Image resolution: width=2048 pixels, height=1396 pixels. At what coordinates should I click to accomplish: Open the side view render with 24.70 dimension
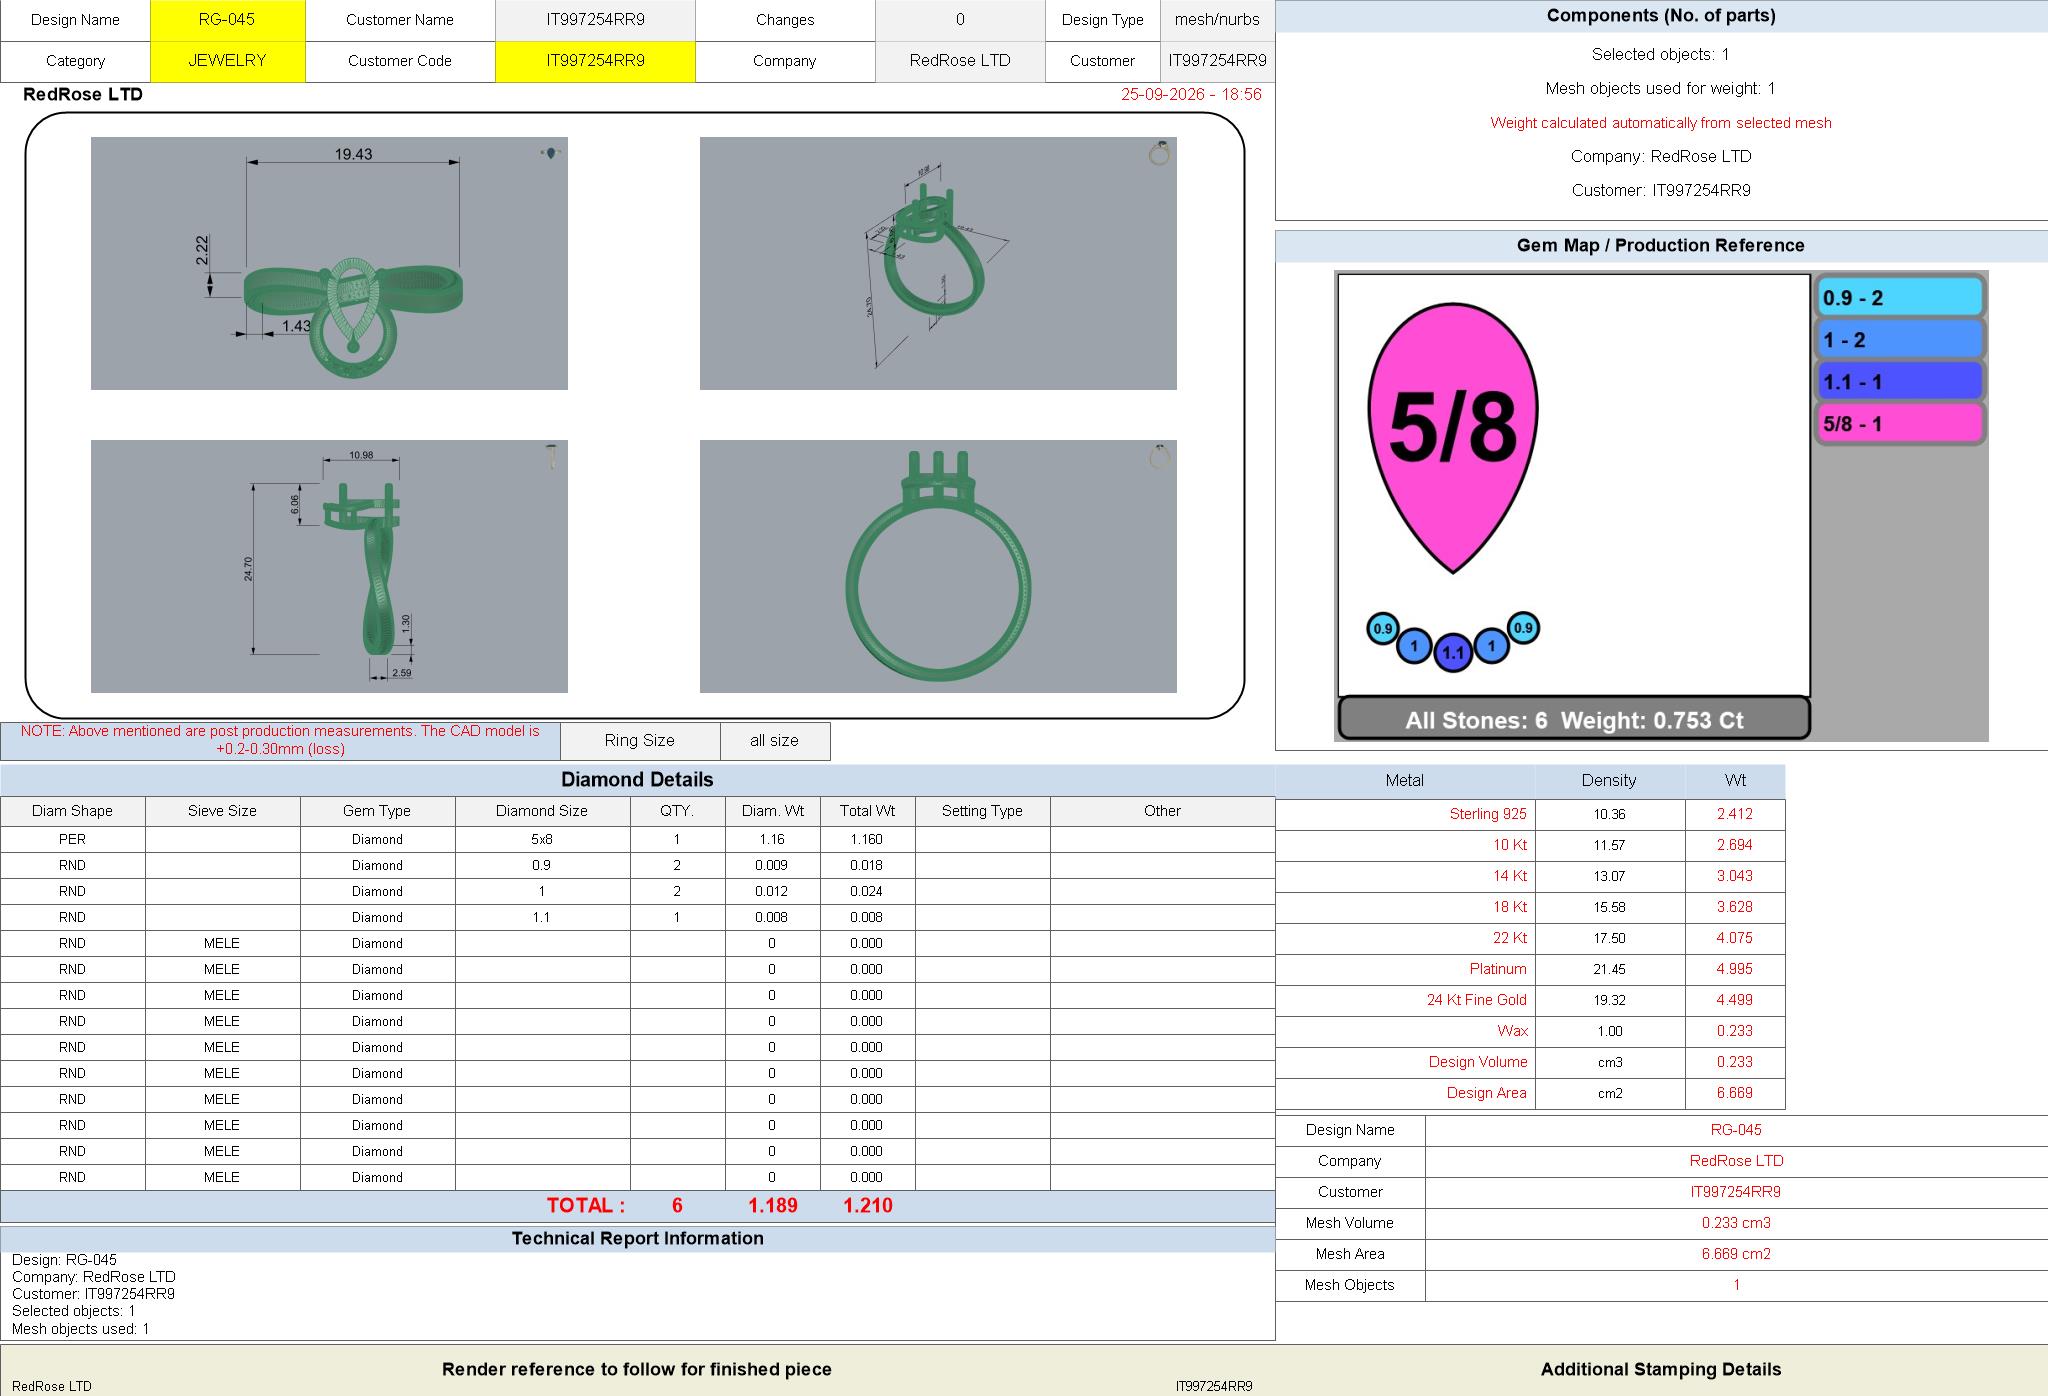(x=329, y=566)
